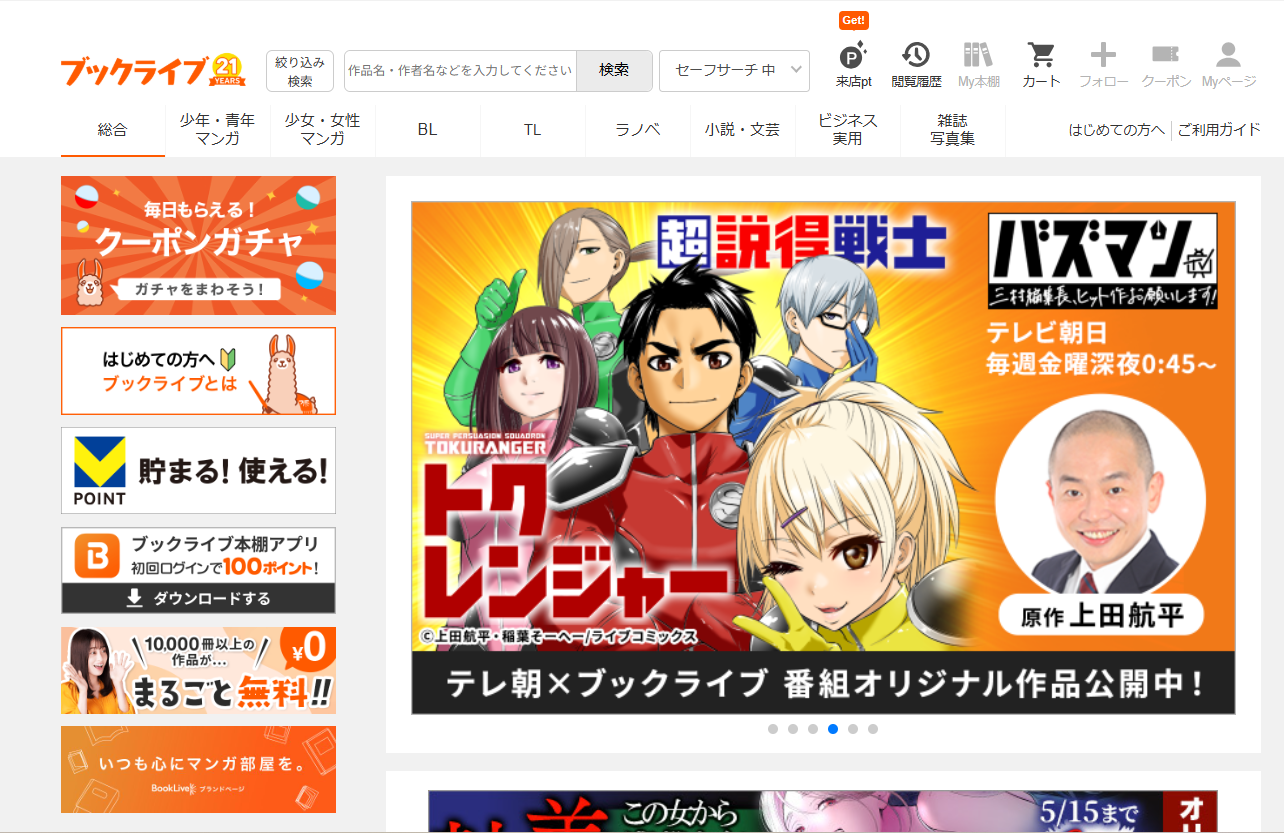Open the Myページ profile icon
This screenshot has height=833, width=1284.
1228,66
